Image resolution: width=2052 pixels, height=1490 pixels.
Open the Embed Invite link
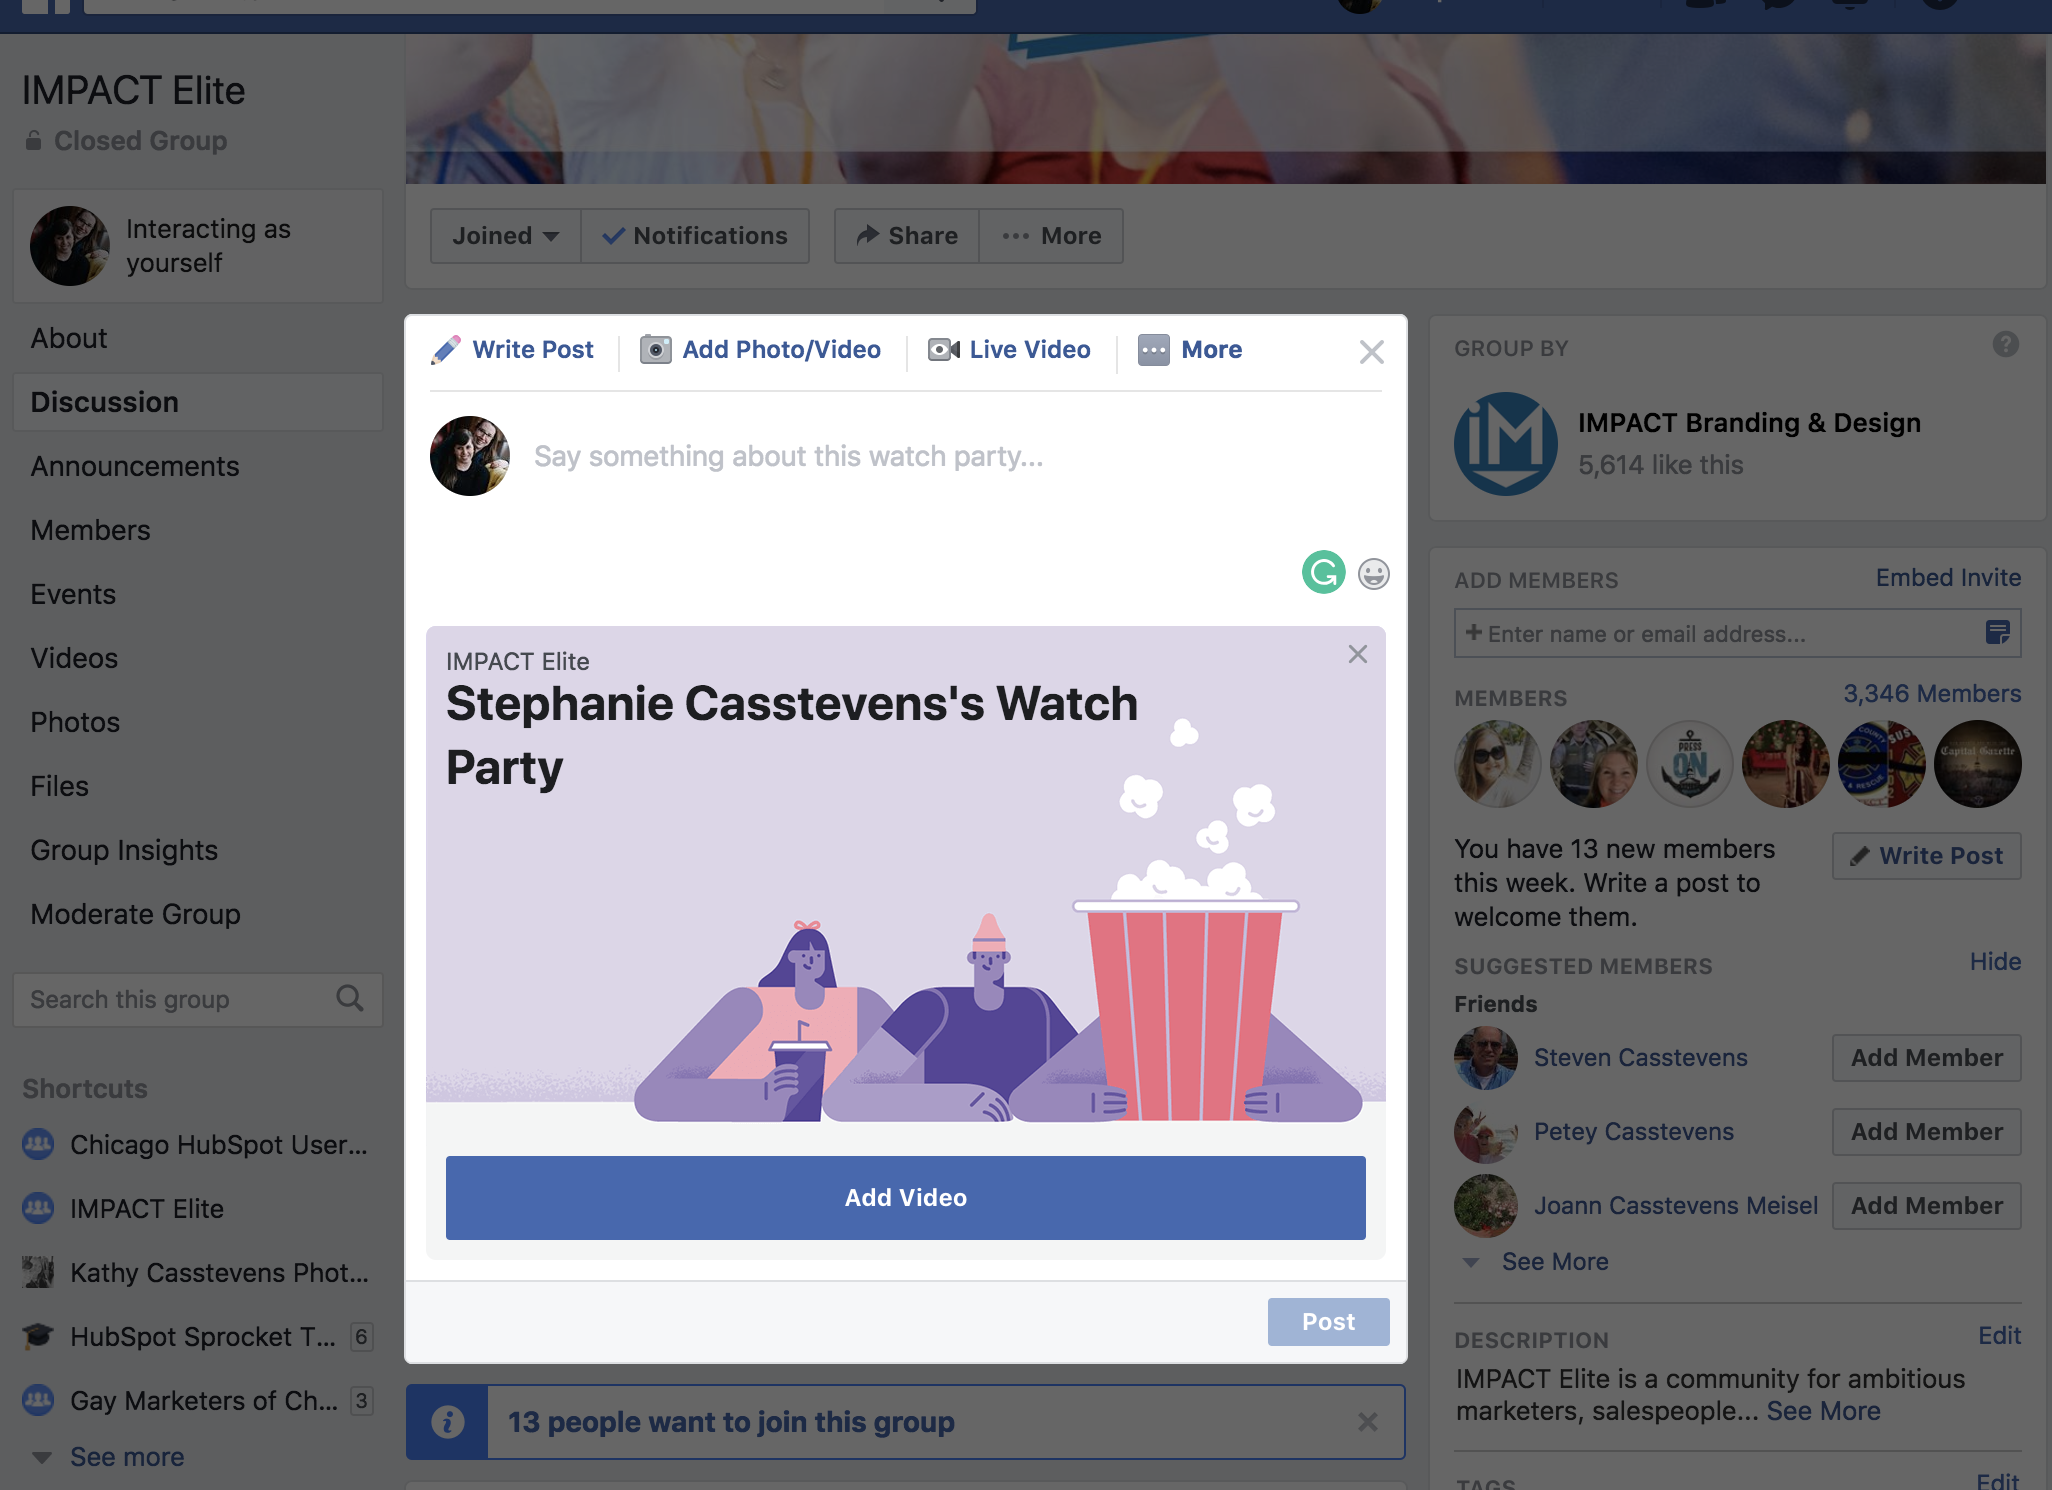1948,578
